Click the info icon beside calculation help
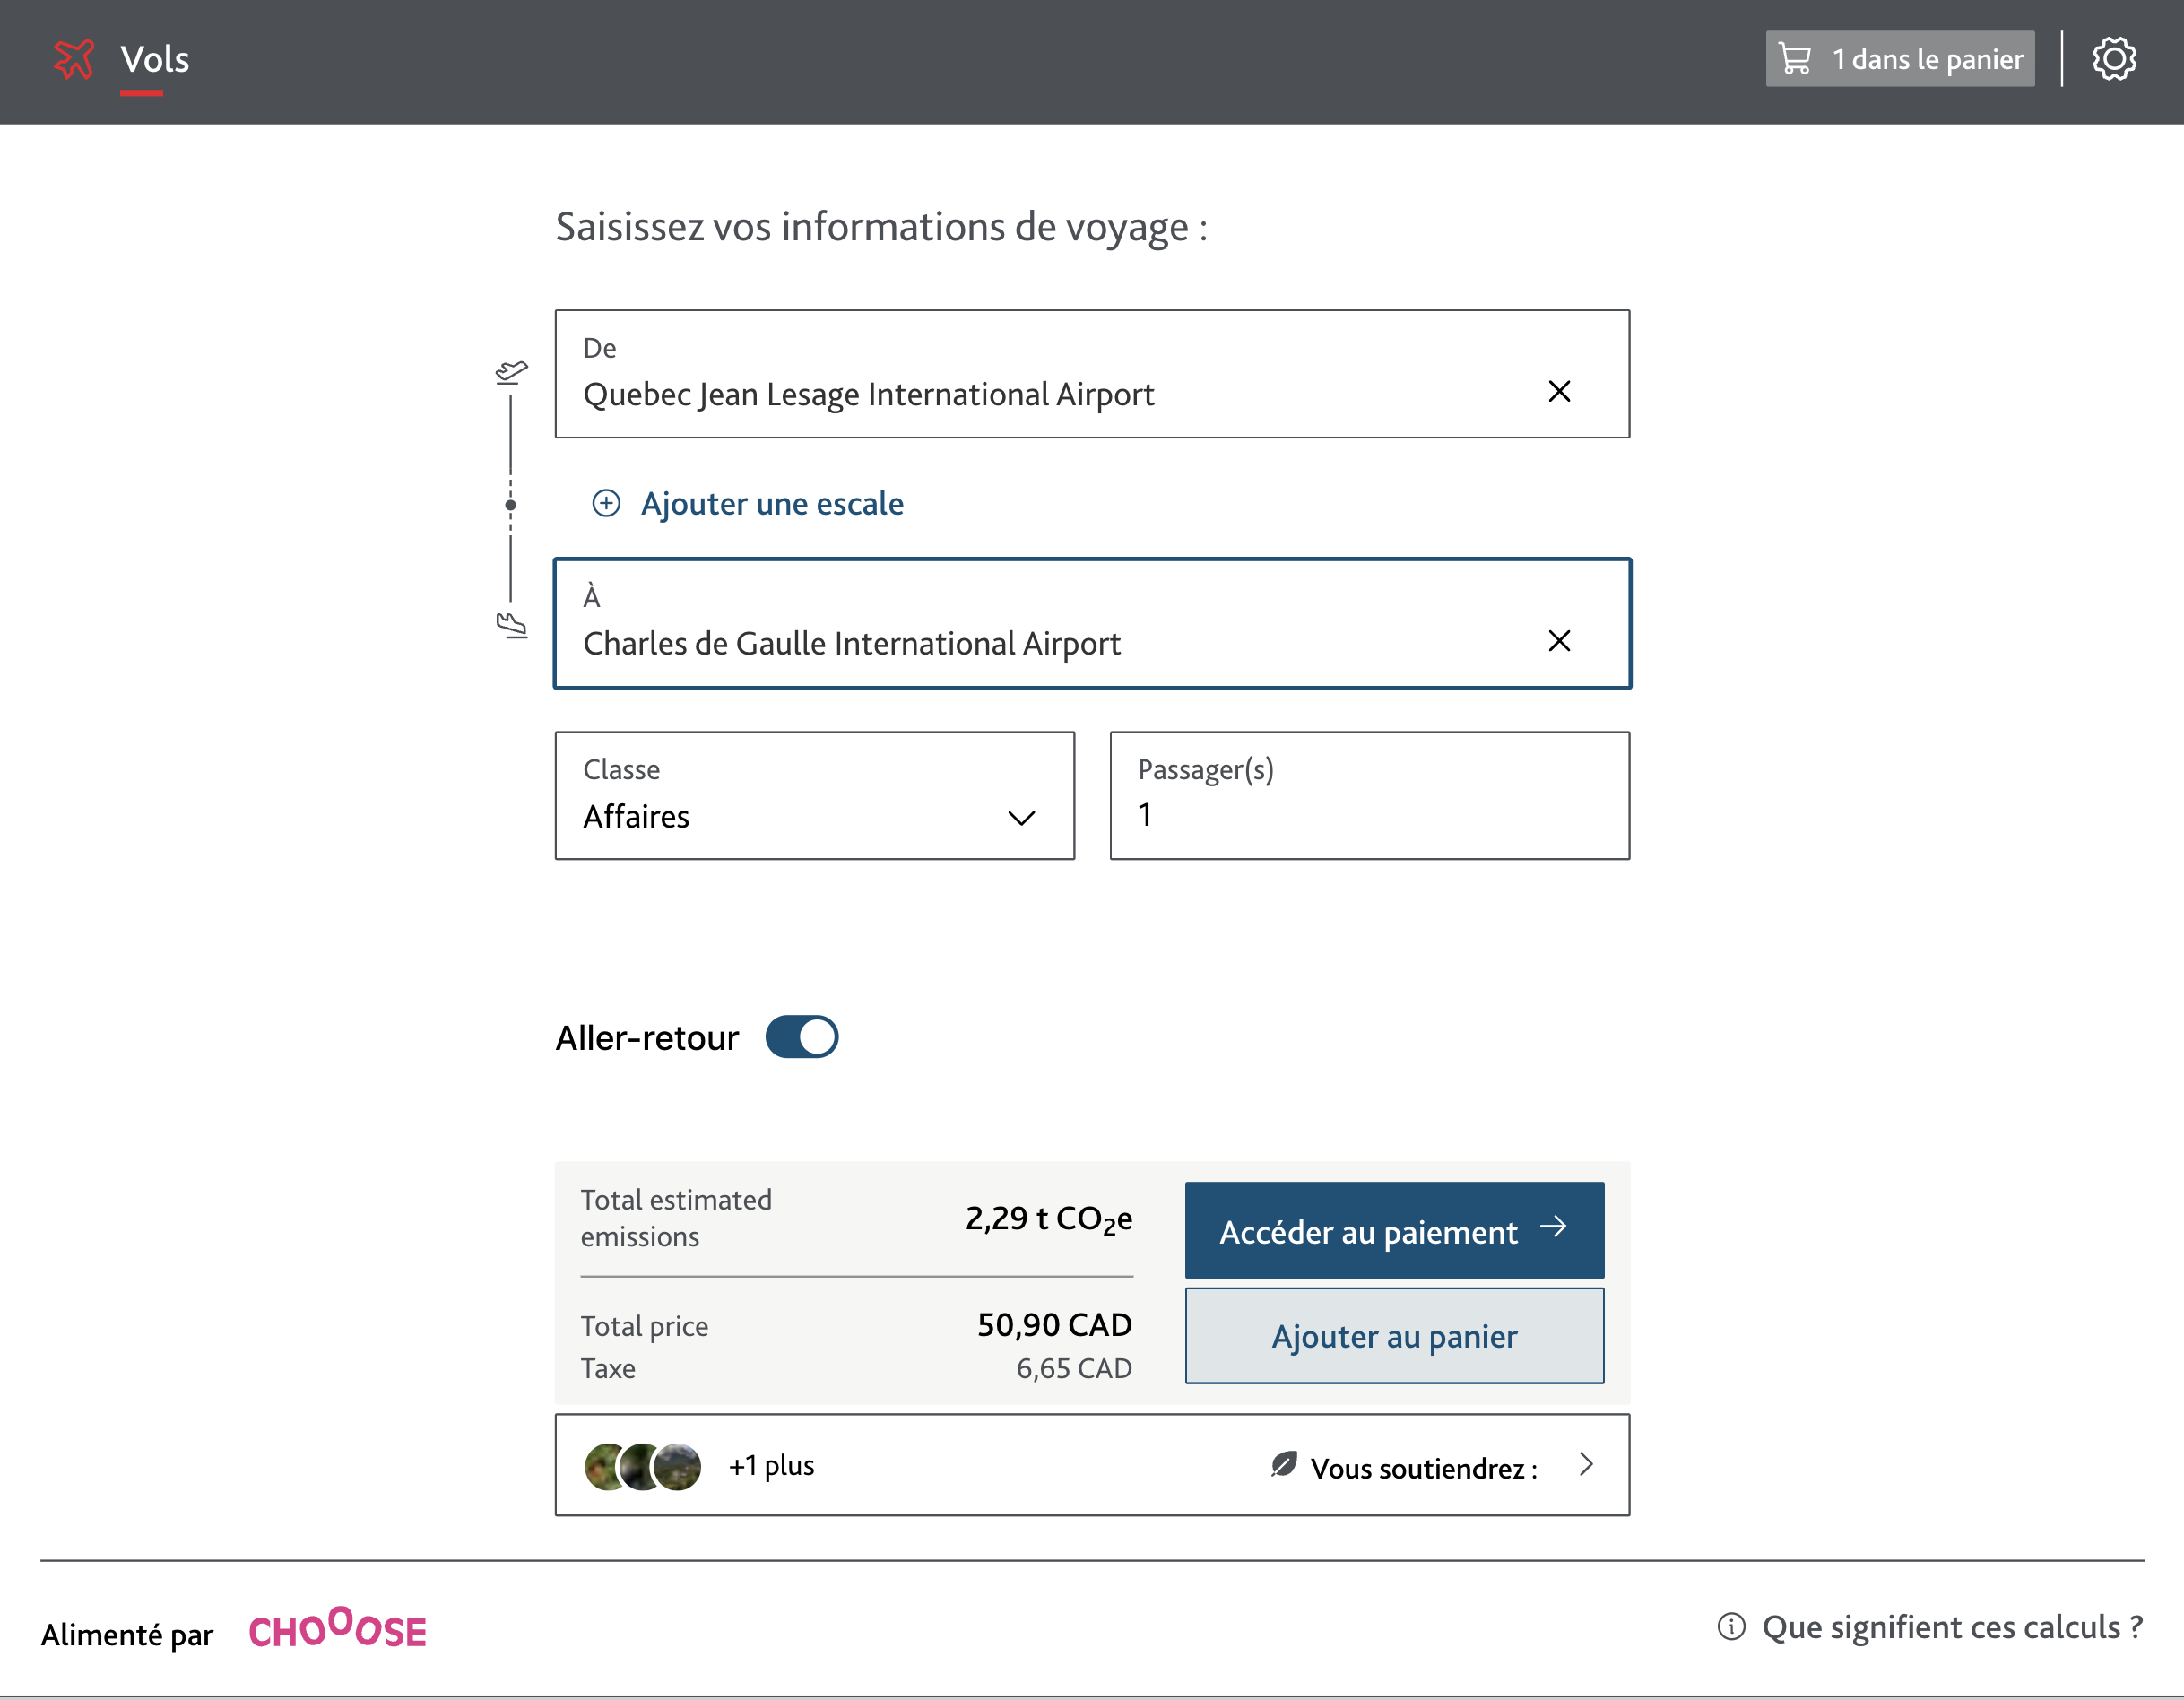 (1731, 1627)
